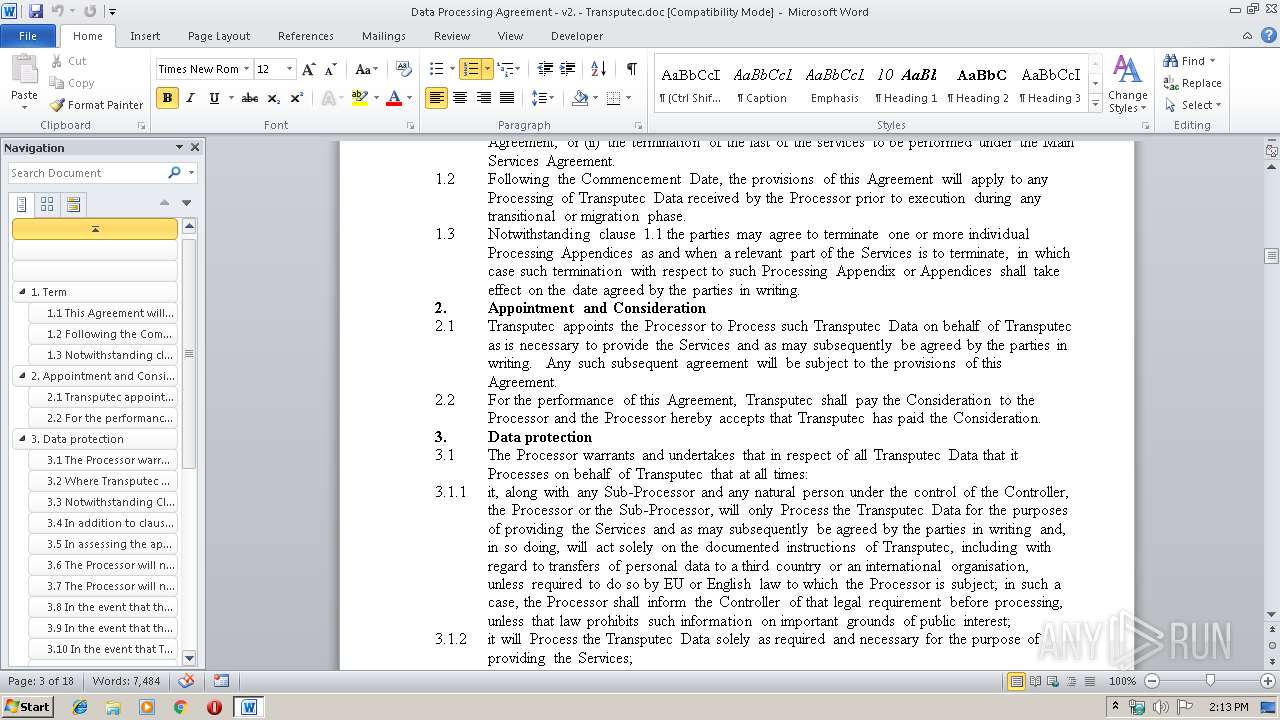Switch to the Review tab
Image resolution: width=1280 pixels, height=720 pixels.
pos(452,36)
